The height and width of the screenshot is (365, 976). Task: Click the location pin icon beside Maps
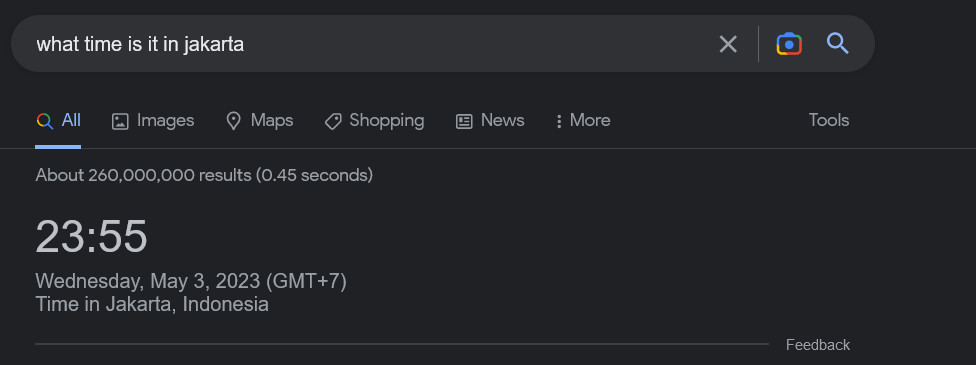233,121
